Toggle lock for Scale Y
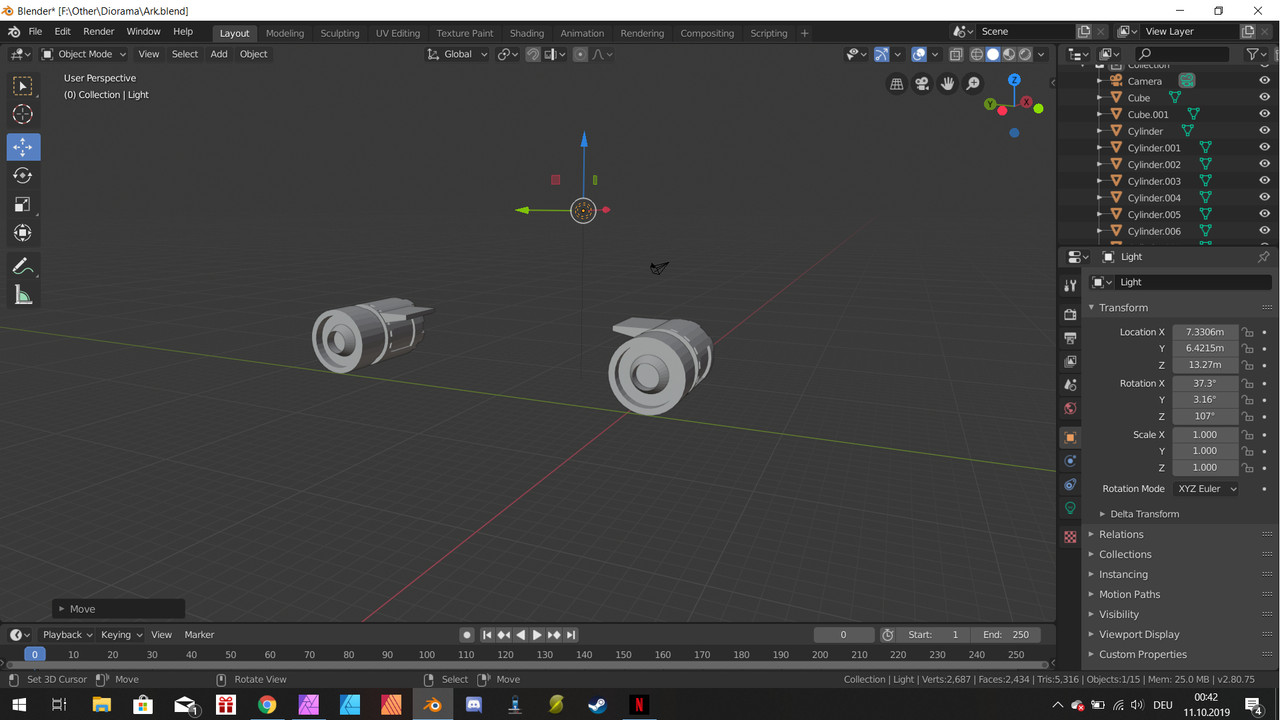Viewport: 1280px width, 720px height. (x=1247, y=451)
